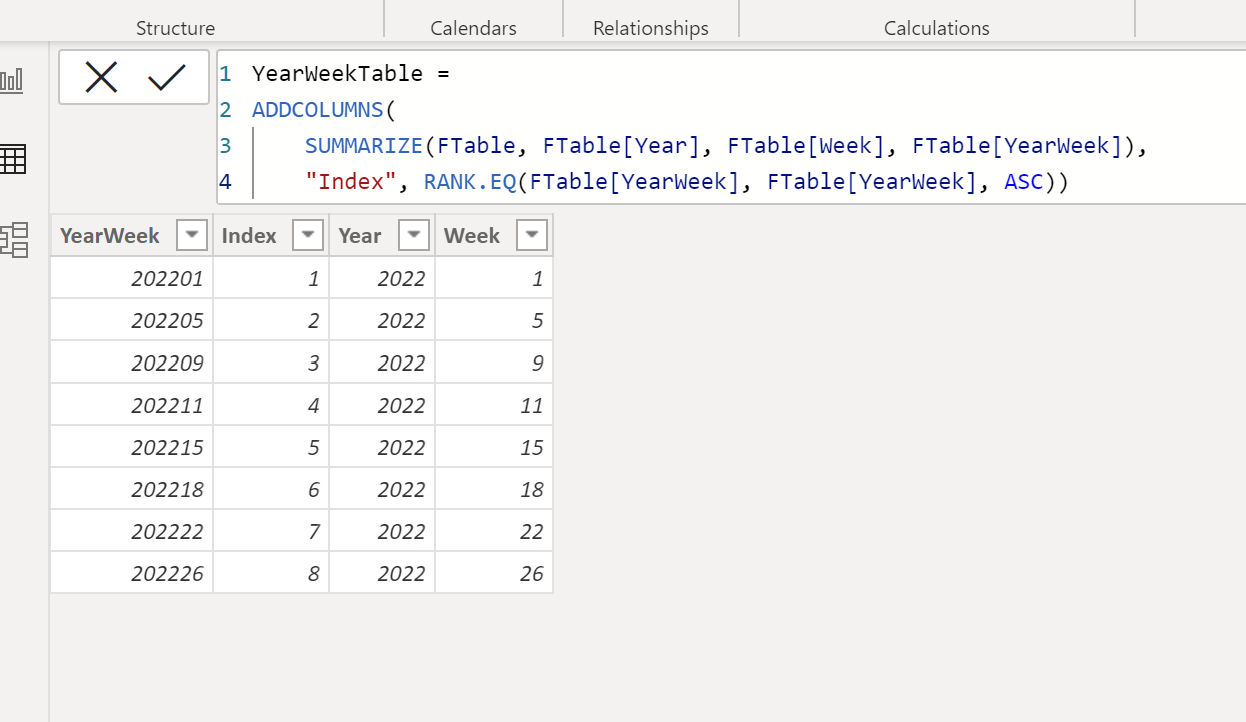Select Index cell with value 7
The height and width of the screenshot is (722, 1246).
coord(271,530)
